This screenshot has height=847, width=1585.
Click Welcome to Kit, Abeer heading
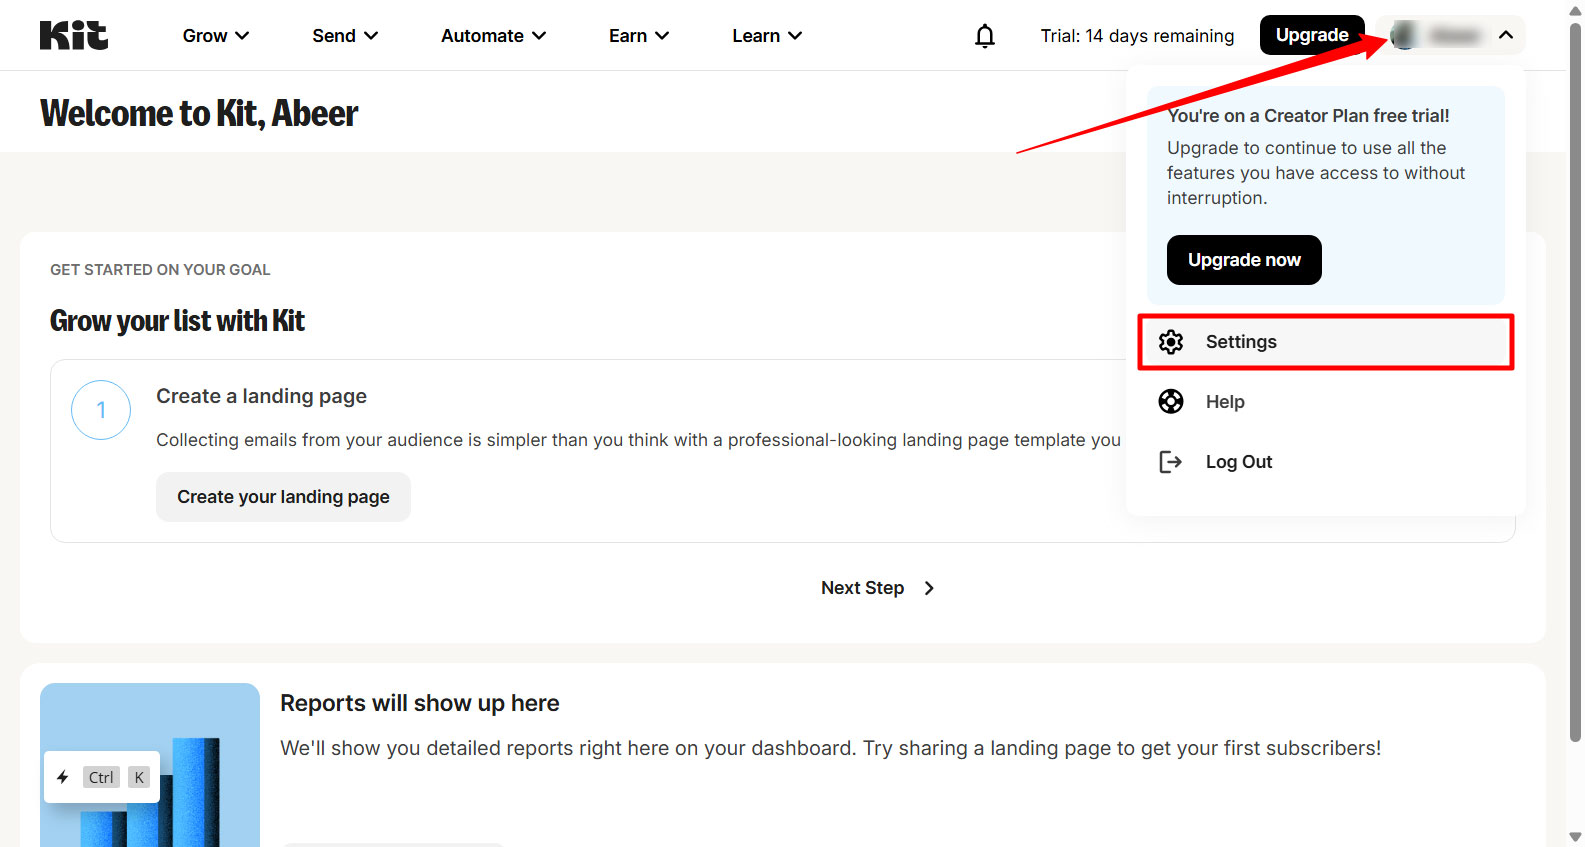(199, 113)
